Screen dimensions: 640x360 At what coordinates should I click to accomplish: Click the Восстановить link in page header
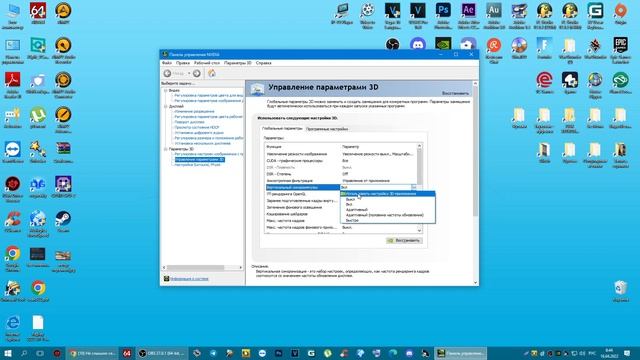pyautogui.click(x=455, y=93)
